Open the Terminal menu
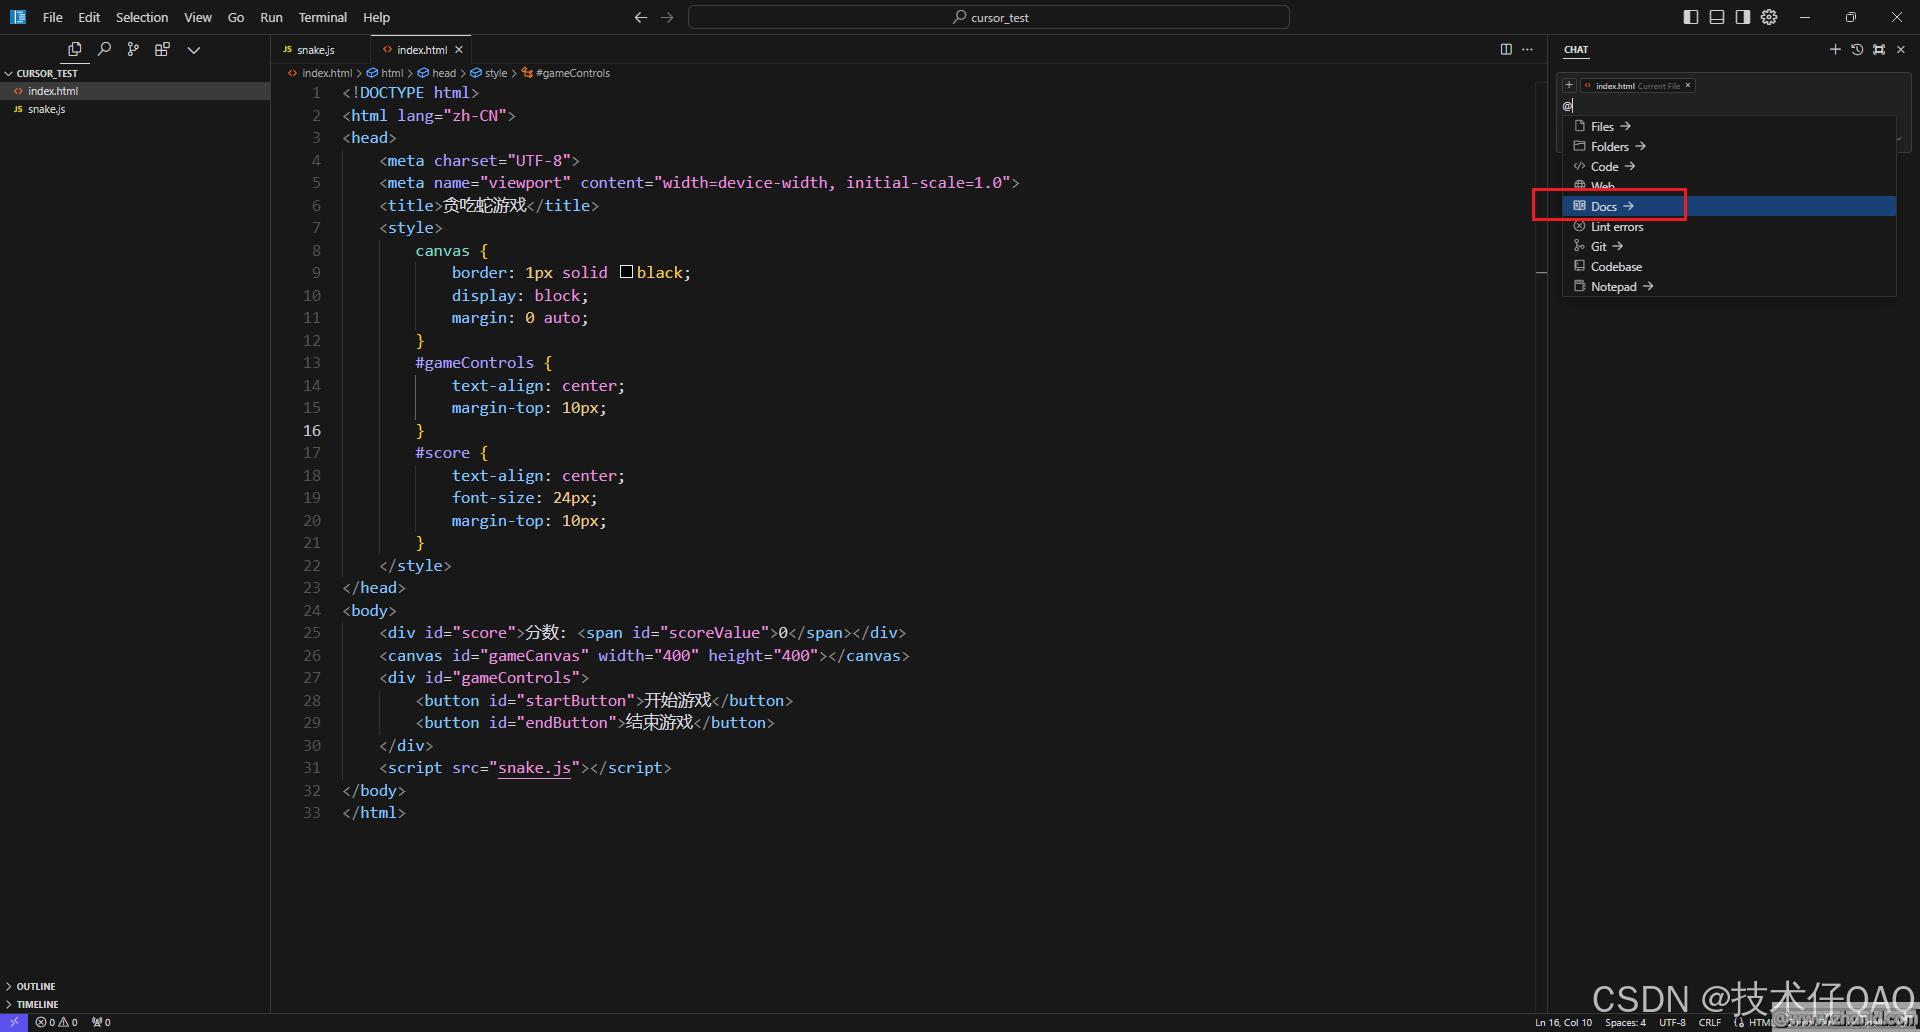This screenshot has height=1032, width=1920. tap(322, 17)
